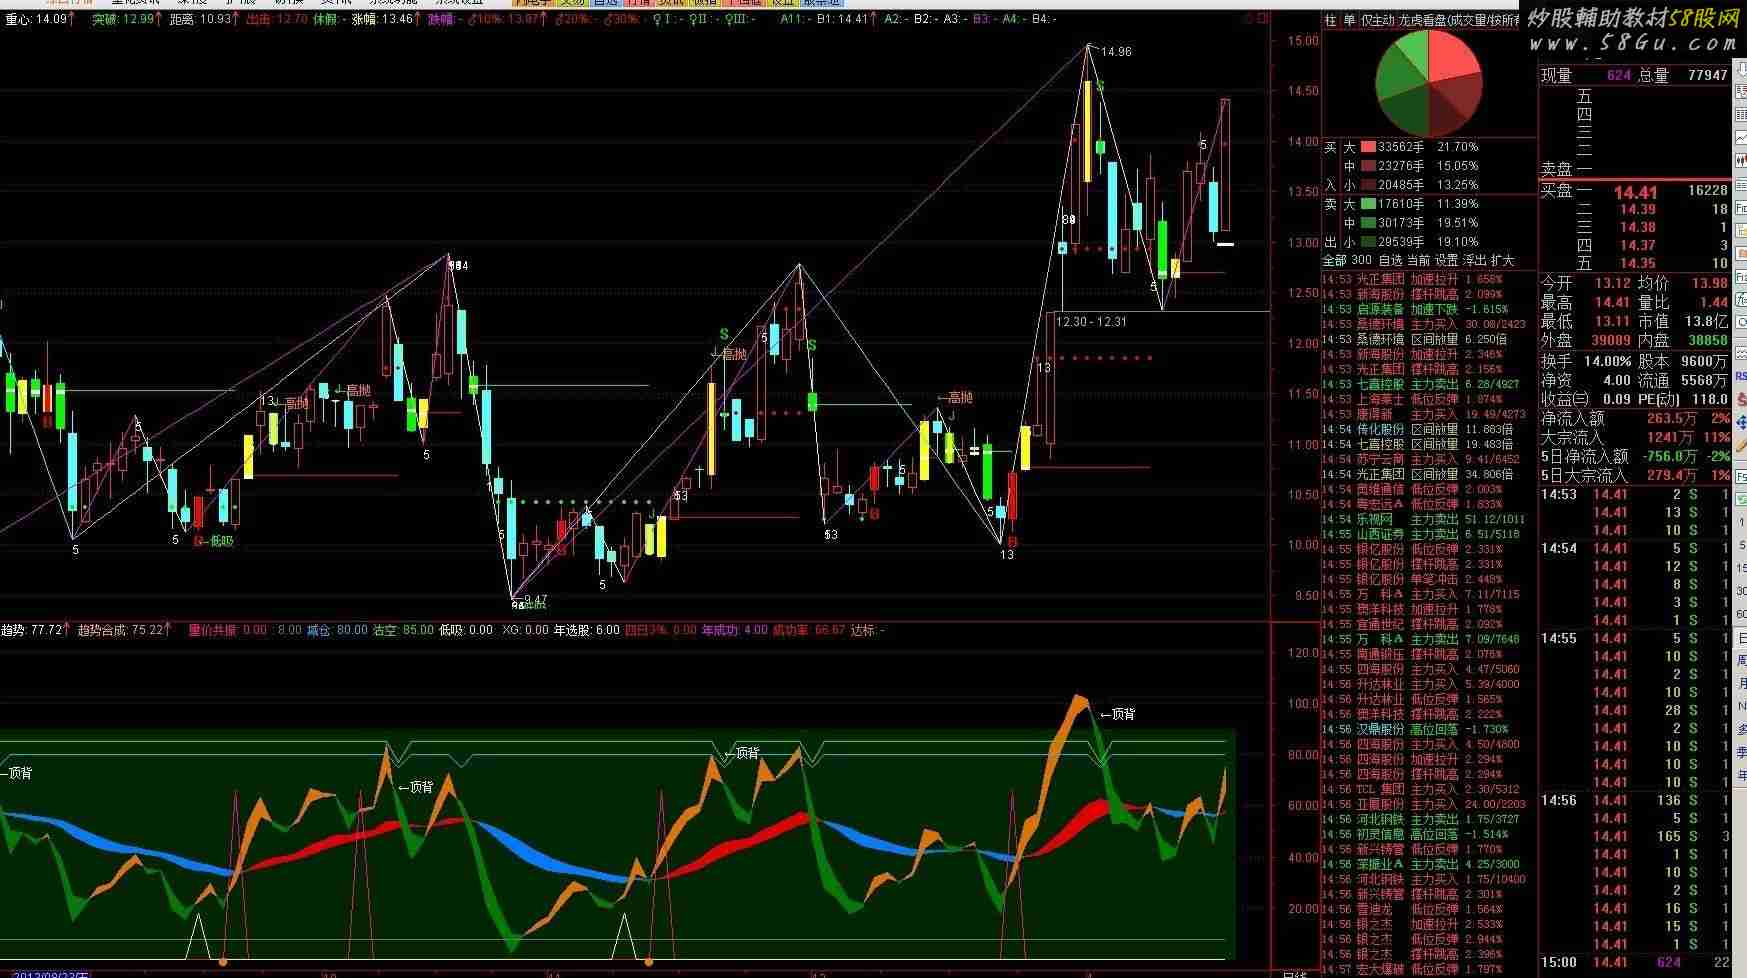
Task: Click the trade tick with volume 136
Action: 1636,800
